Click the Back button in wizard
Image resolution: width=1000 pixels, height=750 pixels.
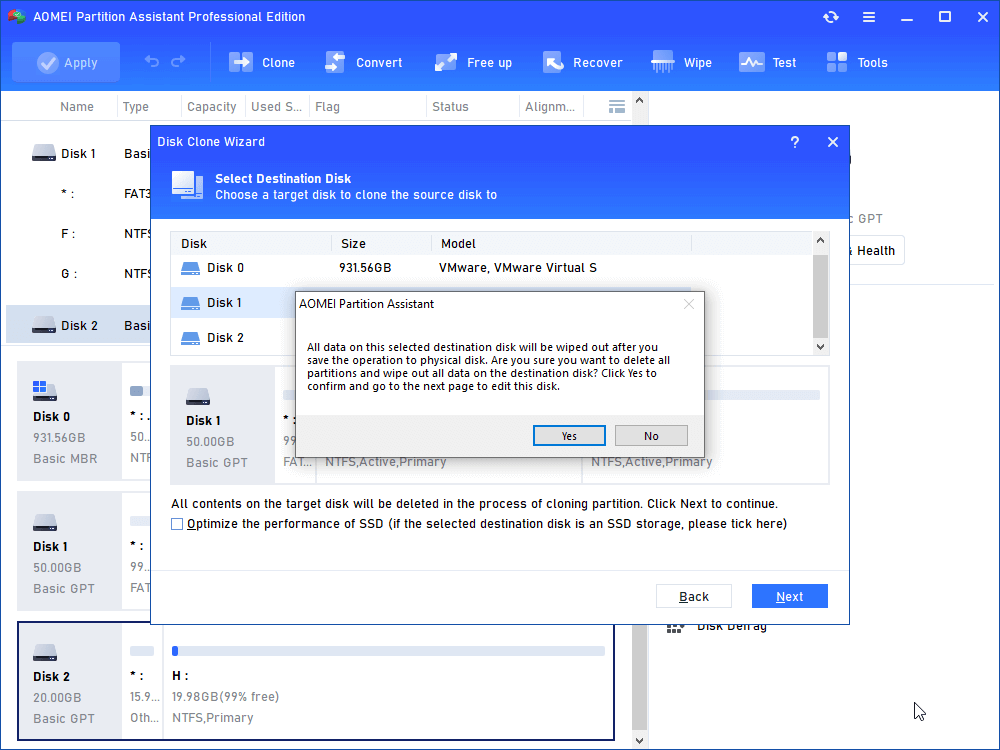point(694,596)
